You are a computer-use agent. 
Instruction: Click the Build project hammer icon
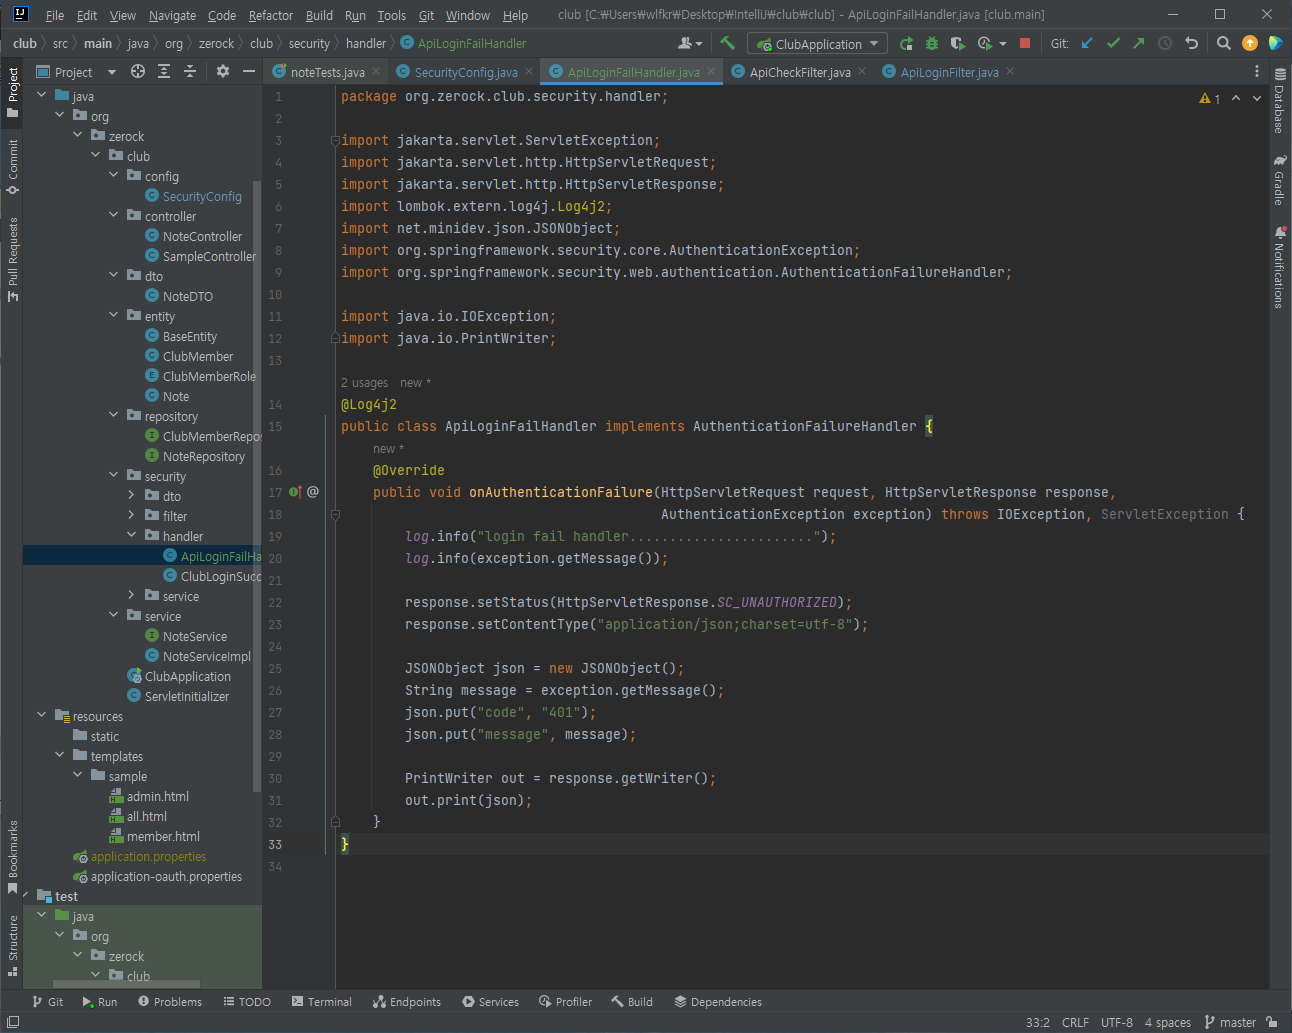727,43
